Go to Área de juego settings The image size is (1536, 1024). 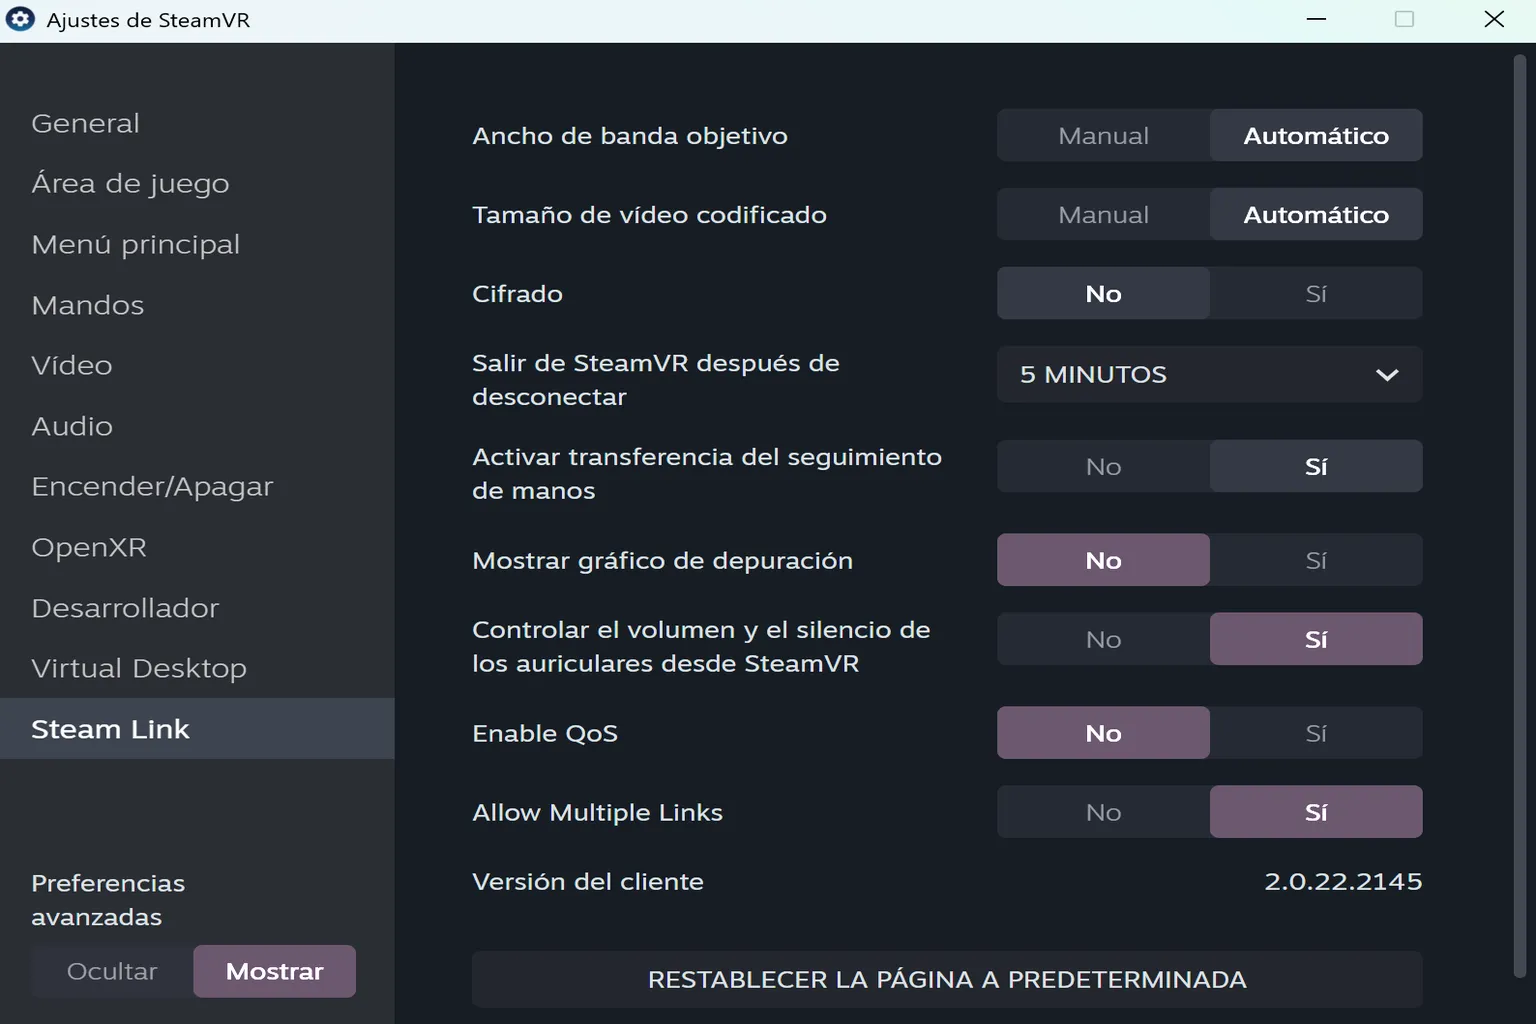[x=197, y=184]
